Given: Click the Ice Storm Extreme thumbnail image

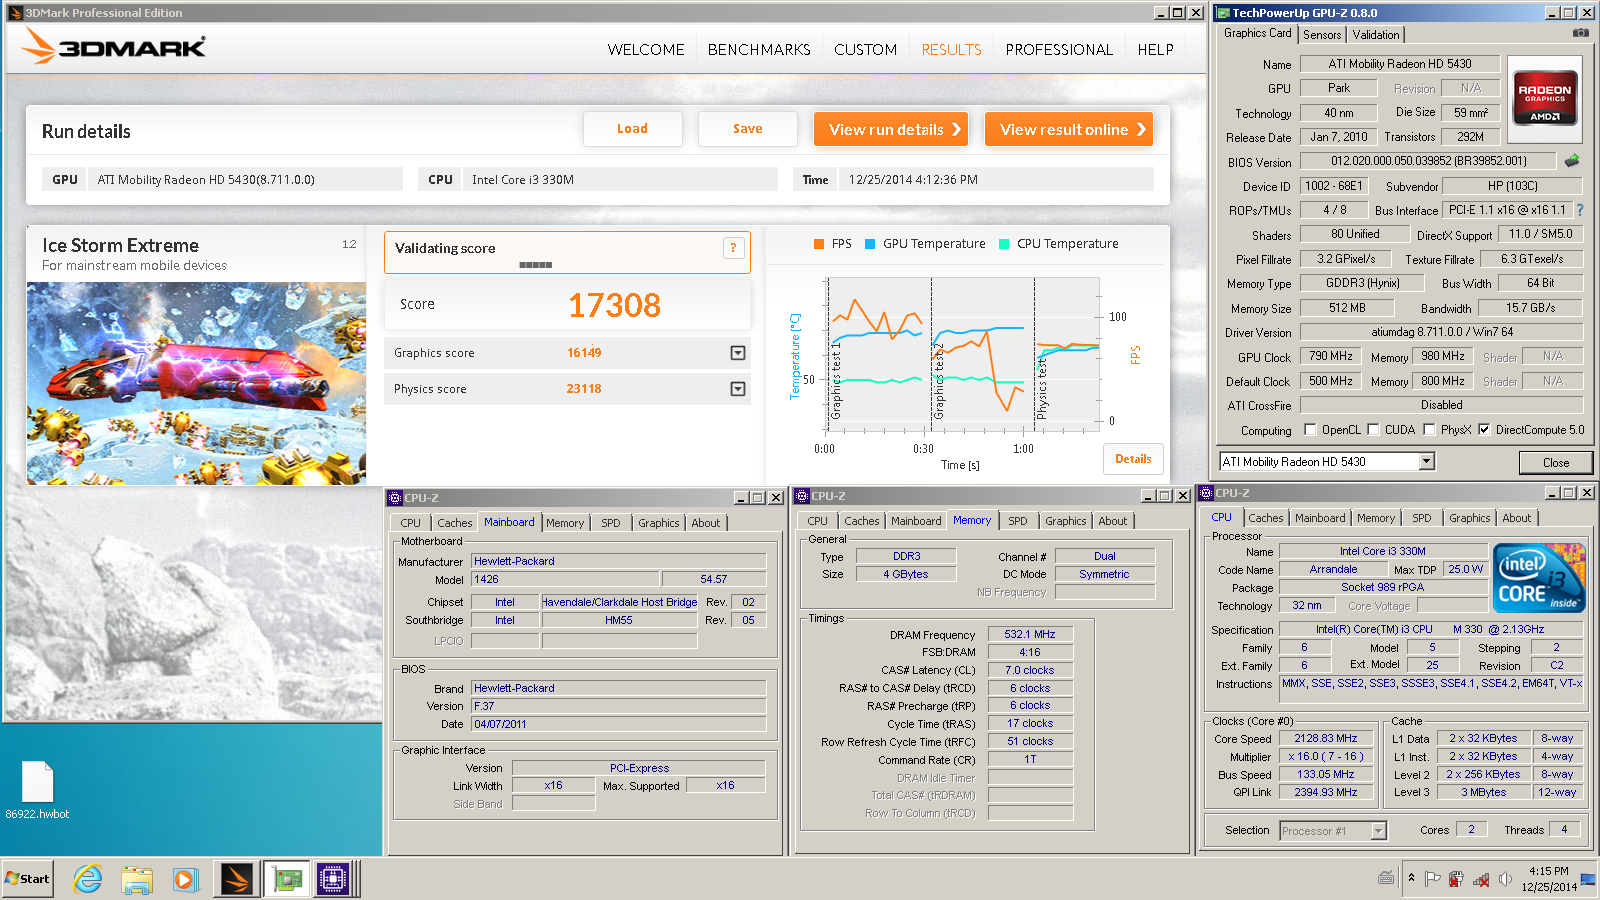Looking at the screenshot, I should coord(196,383).
